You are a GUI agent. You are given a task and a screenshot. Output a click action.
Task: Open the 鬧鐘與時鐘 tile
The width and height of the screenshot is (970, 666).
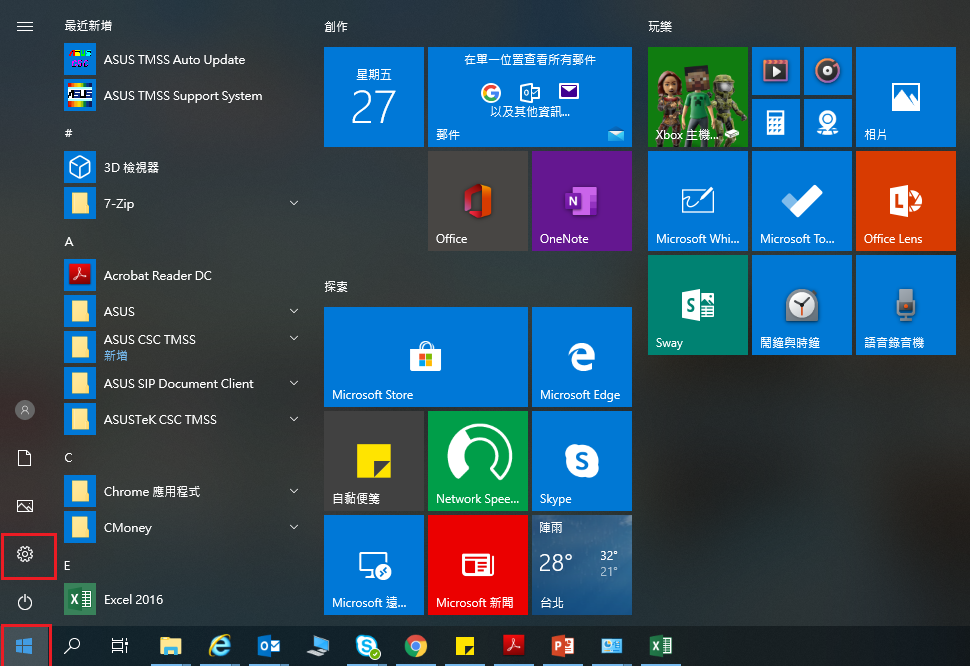pos(802,305)
